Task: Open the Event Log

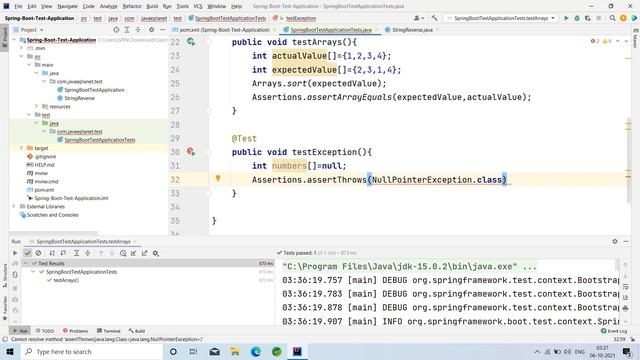Action: point(614,331)
